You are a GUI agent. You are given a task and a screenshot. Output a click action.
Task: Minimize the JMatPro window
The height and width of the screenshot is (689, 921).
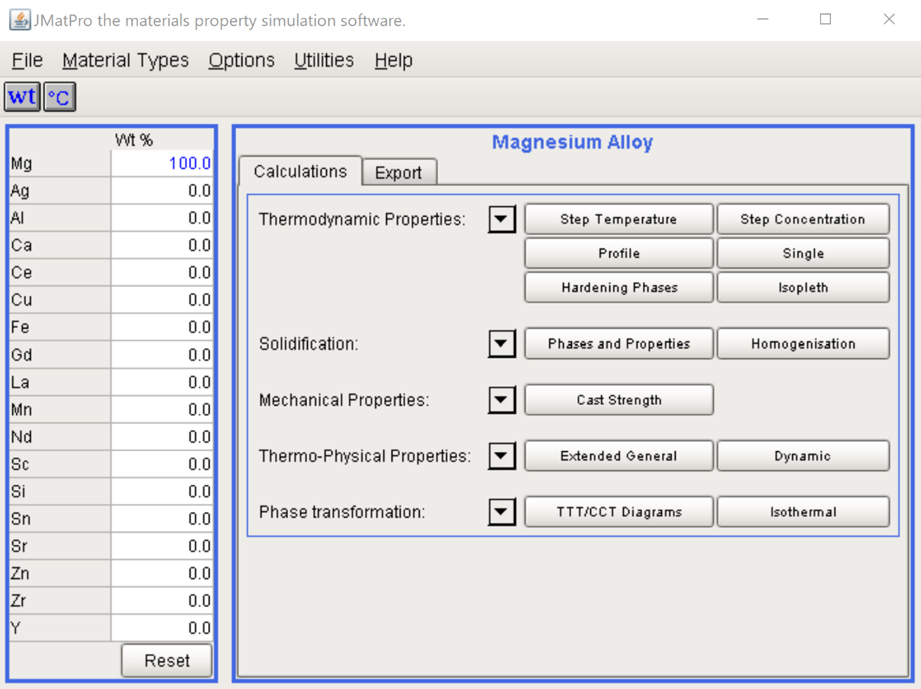762,19
